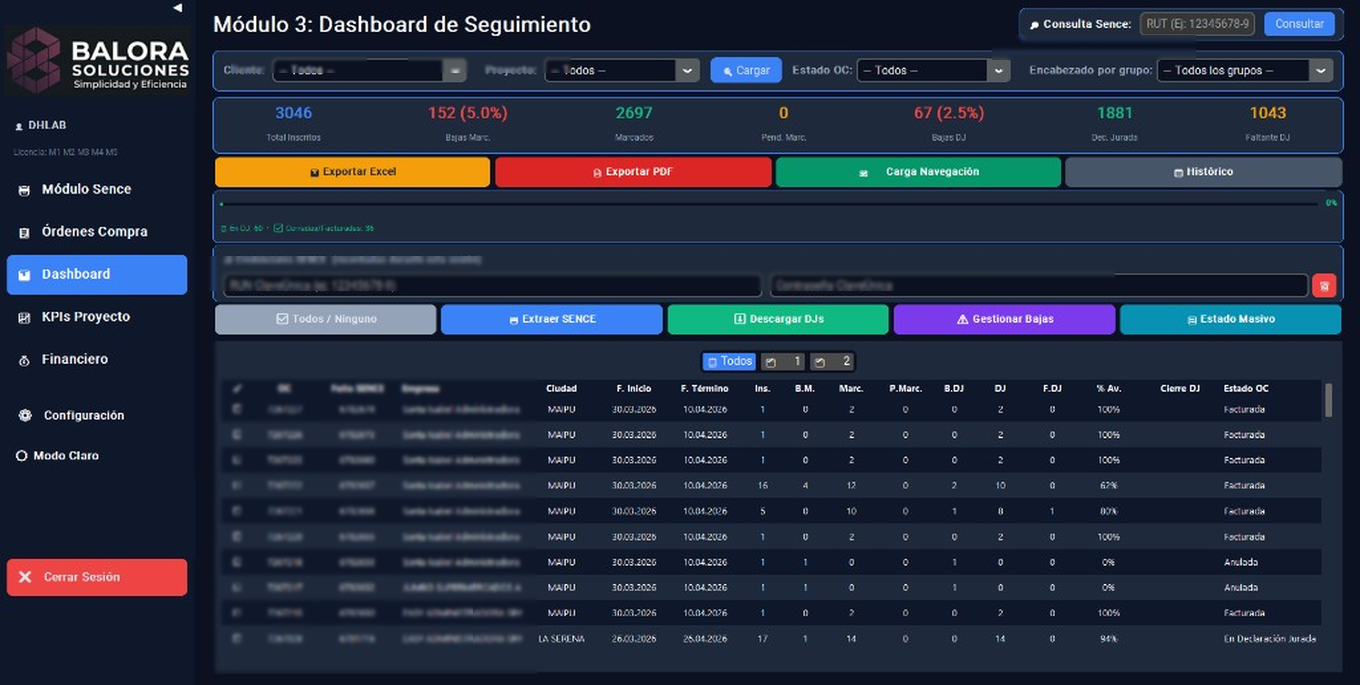Click the 1043 Faltante DJ stat
The height and width of the screenshot is (685, 1360).
[1268, 123]
